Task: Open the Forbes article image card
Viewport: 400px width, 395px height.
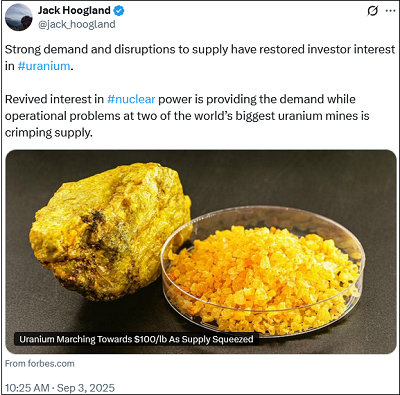Action: click(201, 252)
